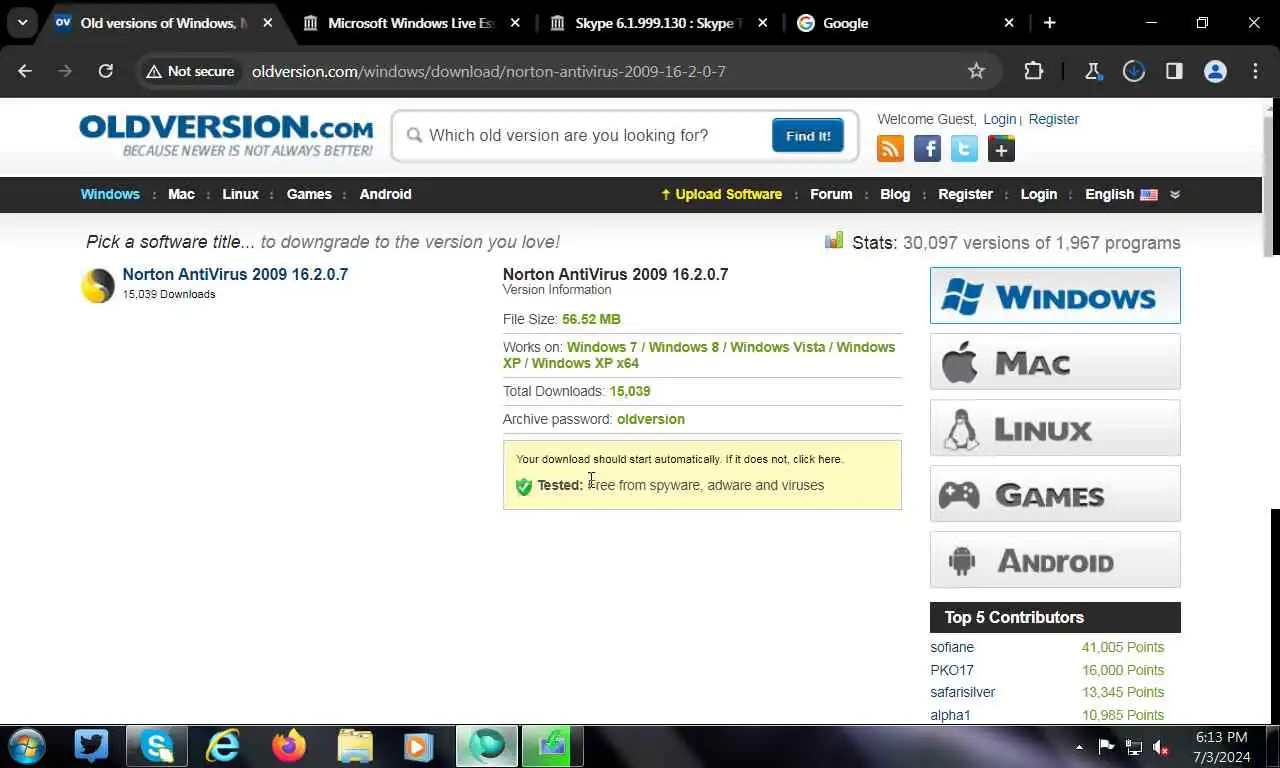
Task: Open contributor safarisilver's profile
Action: 962,692
